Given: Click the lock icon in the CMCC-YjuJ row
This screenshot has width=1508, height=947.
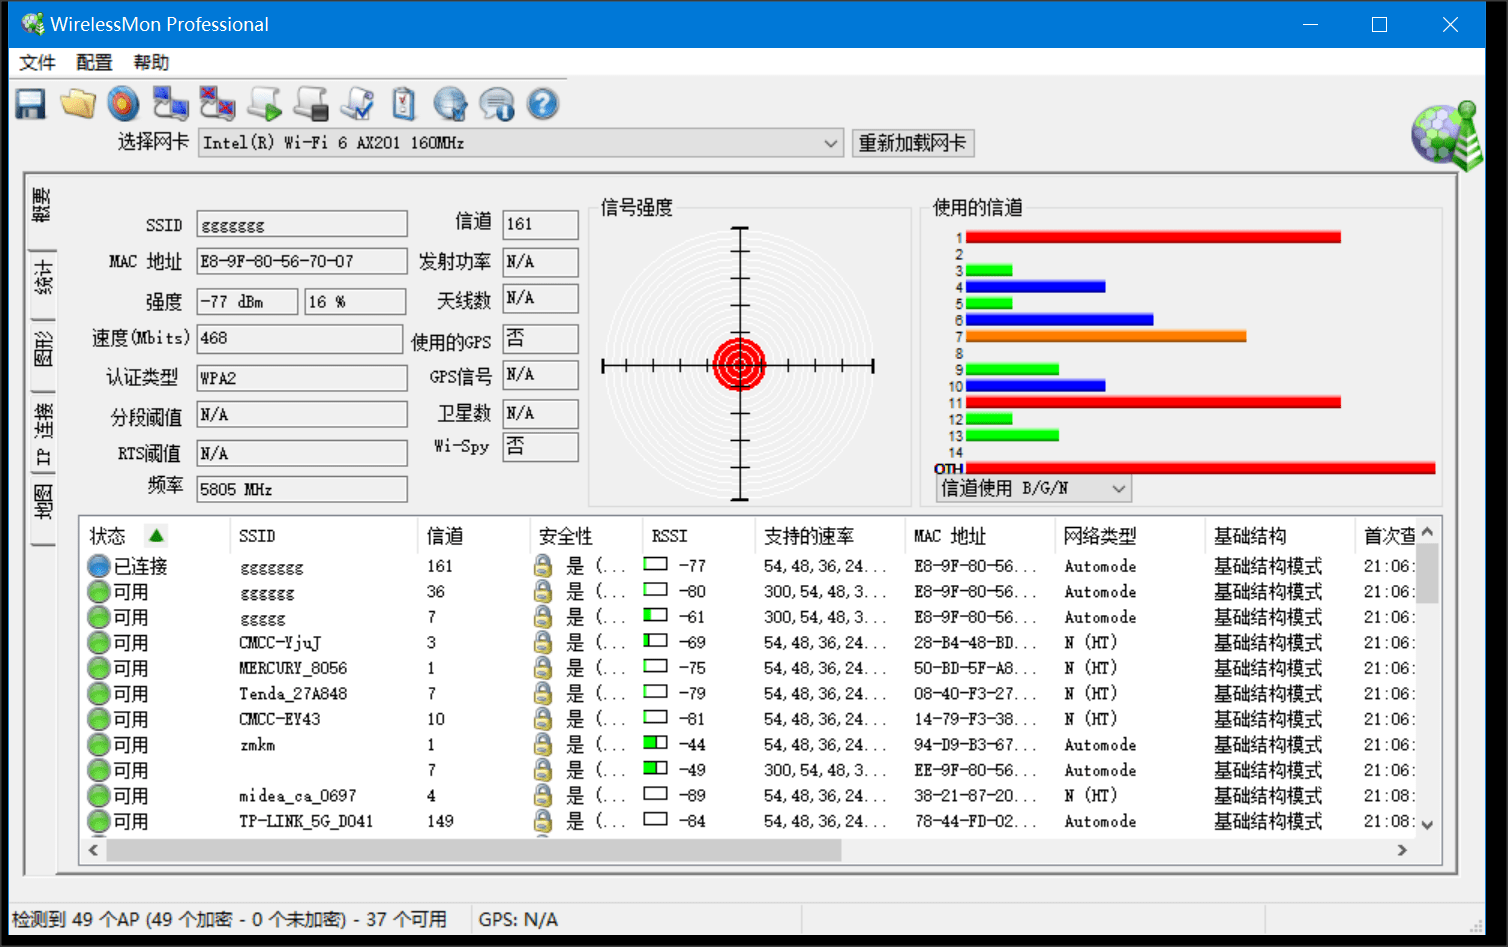Looking at the screenshot, I should tap(542, 642).
